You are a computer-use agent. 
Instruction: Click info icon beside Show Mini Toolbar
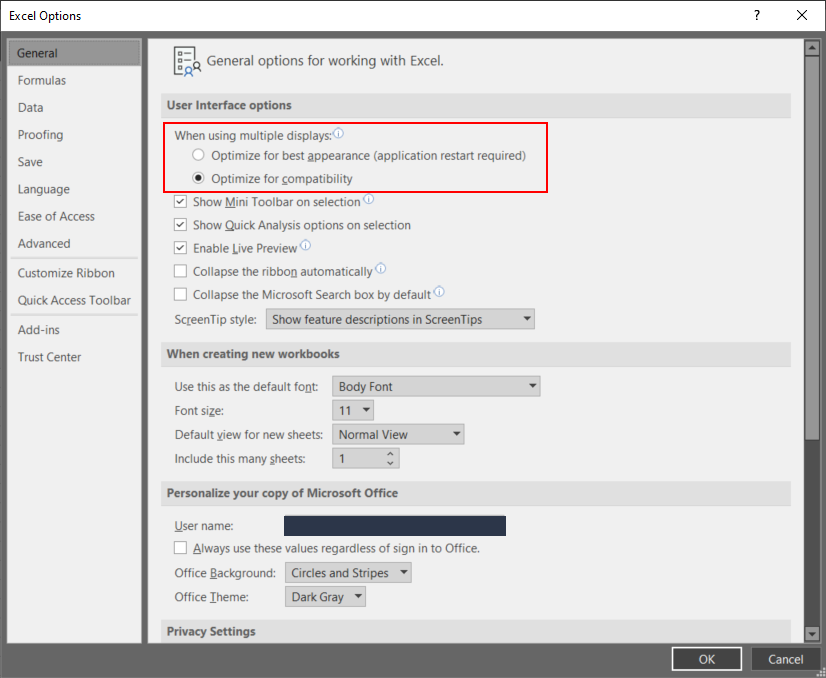pyautogui.click(x=369, y=199)
